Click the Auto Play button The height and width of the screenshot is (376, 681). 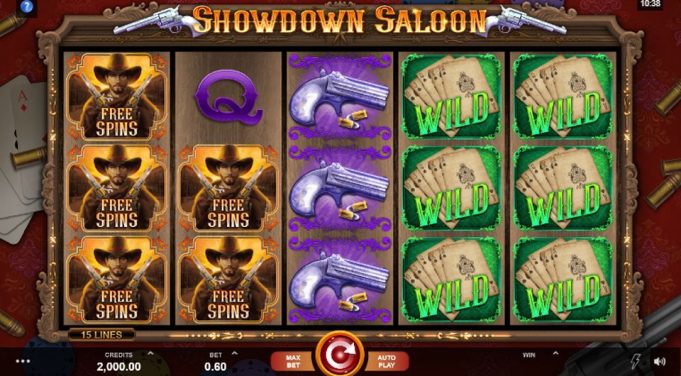click(387, 361)
